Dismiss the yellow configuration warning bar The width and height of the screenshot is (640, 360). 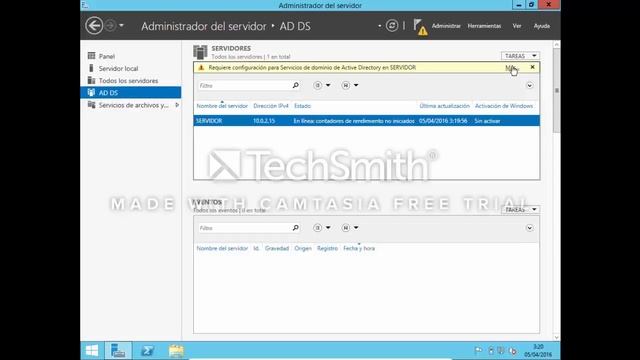pos(532,67)
